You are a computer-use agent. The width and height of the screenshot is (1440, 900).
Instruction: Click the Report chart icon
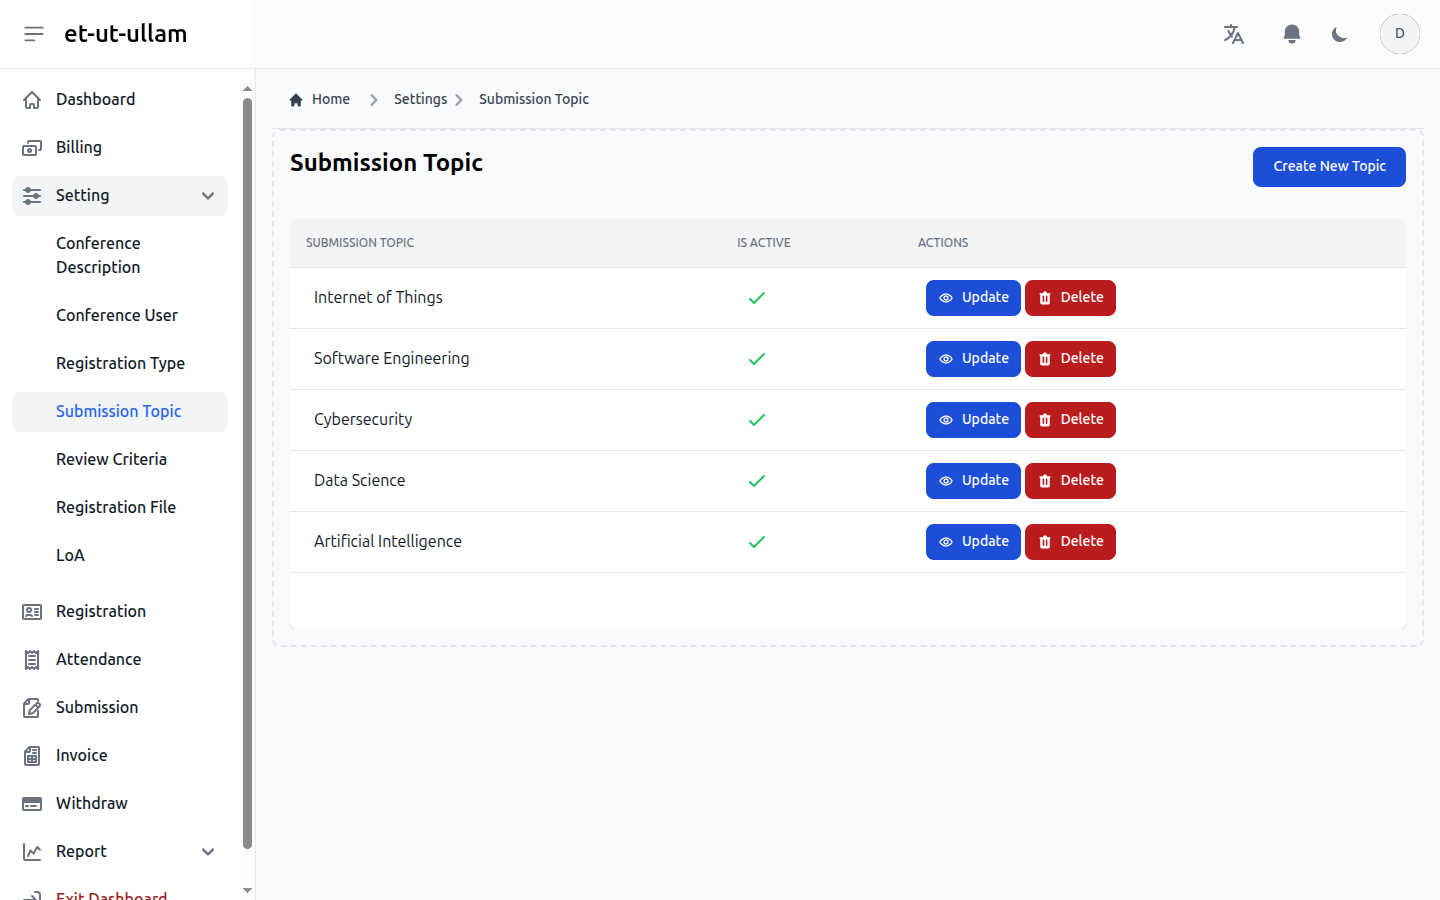click(32, 852)
